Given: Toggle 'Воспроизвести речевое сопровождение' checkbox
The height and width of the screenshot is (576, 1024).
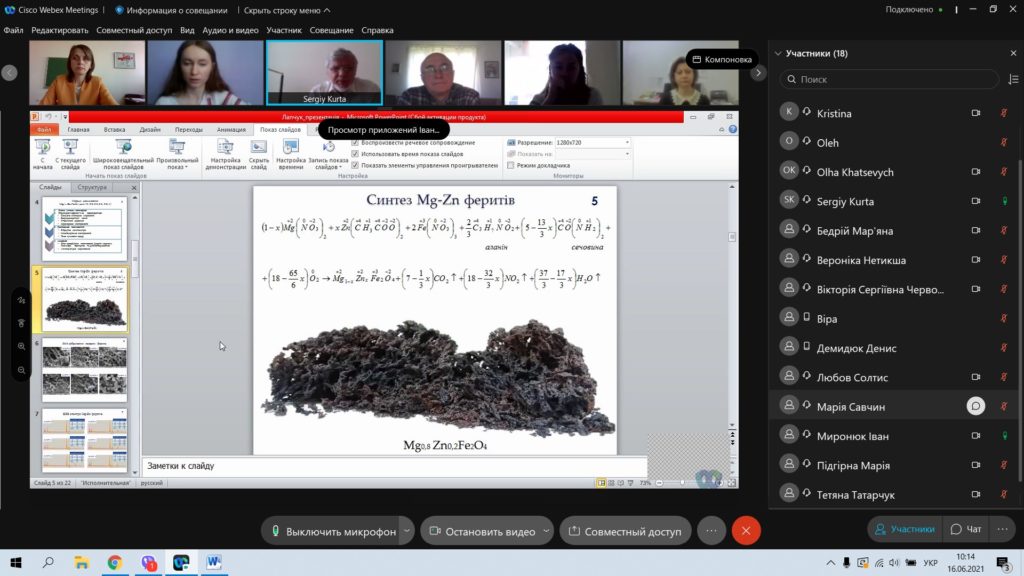Looking at the screenshot, I should 355,142.
